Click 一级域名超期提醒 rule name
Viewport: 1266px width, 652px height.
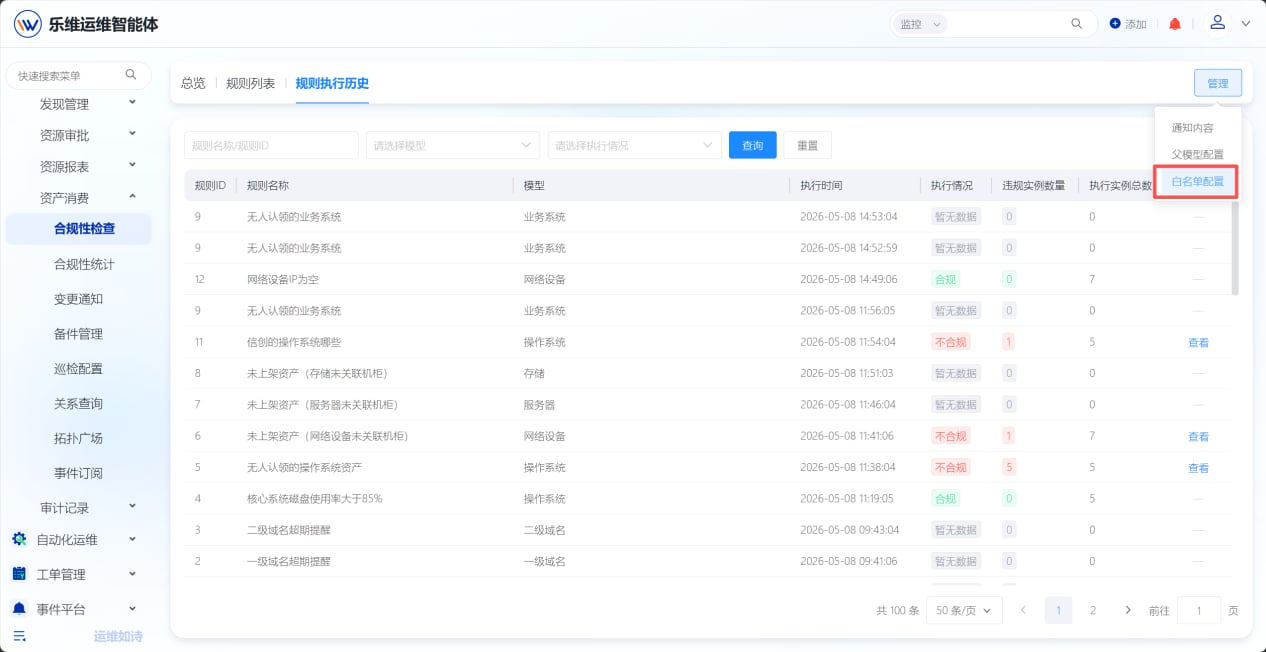[289, 561]
